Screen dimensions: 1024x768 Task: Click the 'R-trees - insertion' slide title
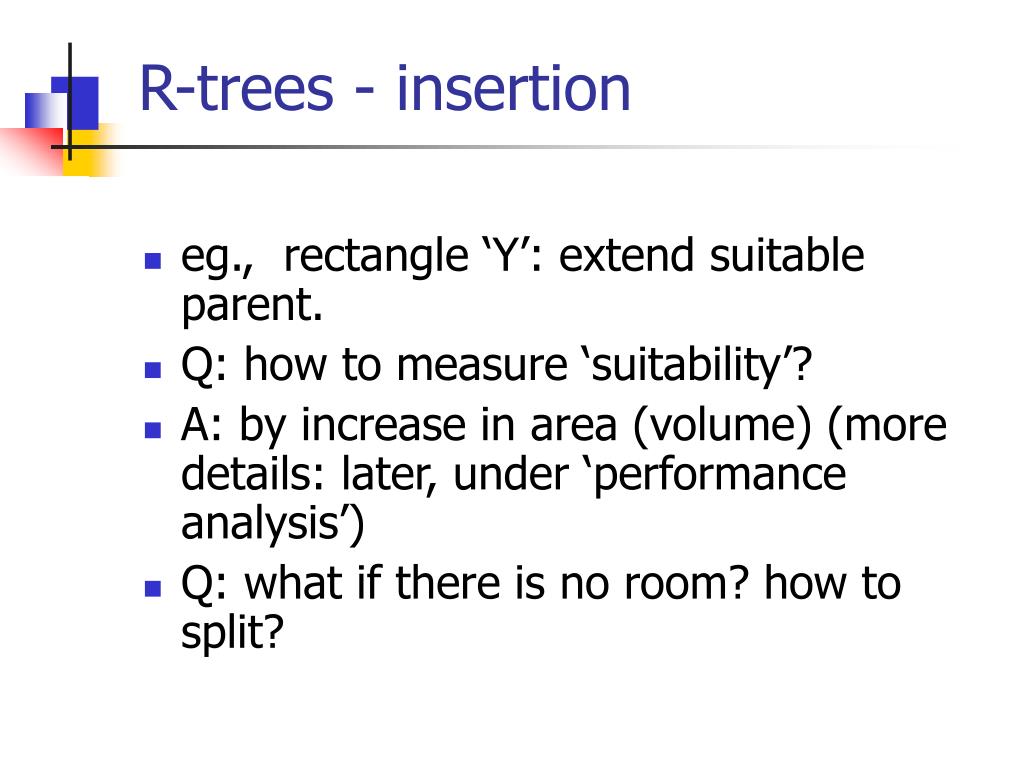(385, 88)
